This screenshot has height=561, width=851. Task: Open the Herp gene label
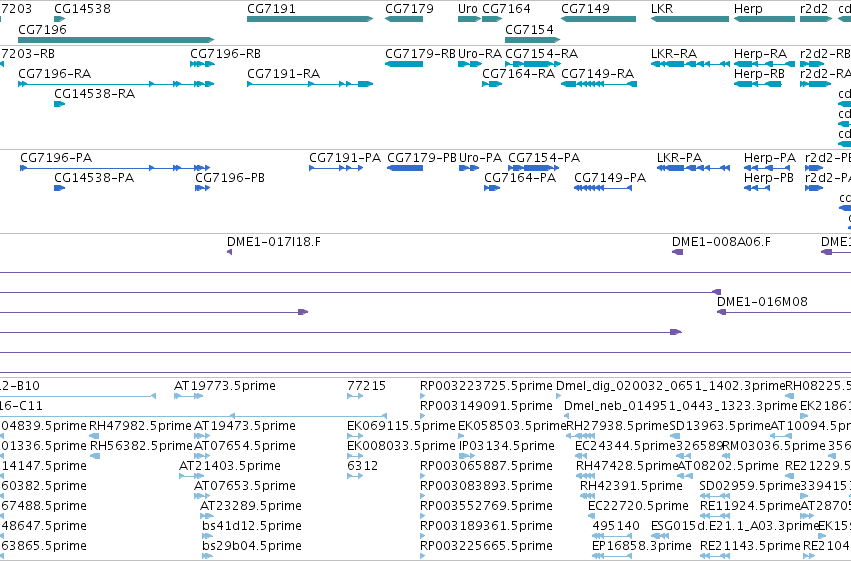coord(748,9)
